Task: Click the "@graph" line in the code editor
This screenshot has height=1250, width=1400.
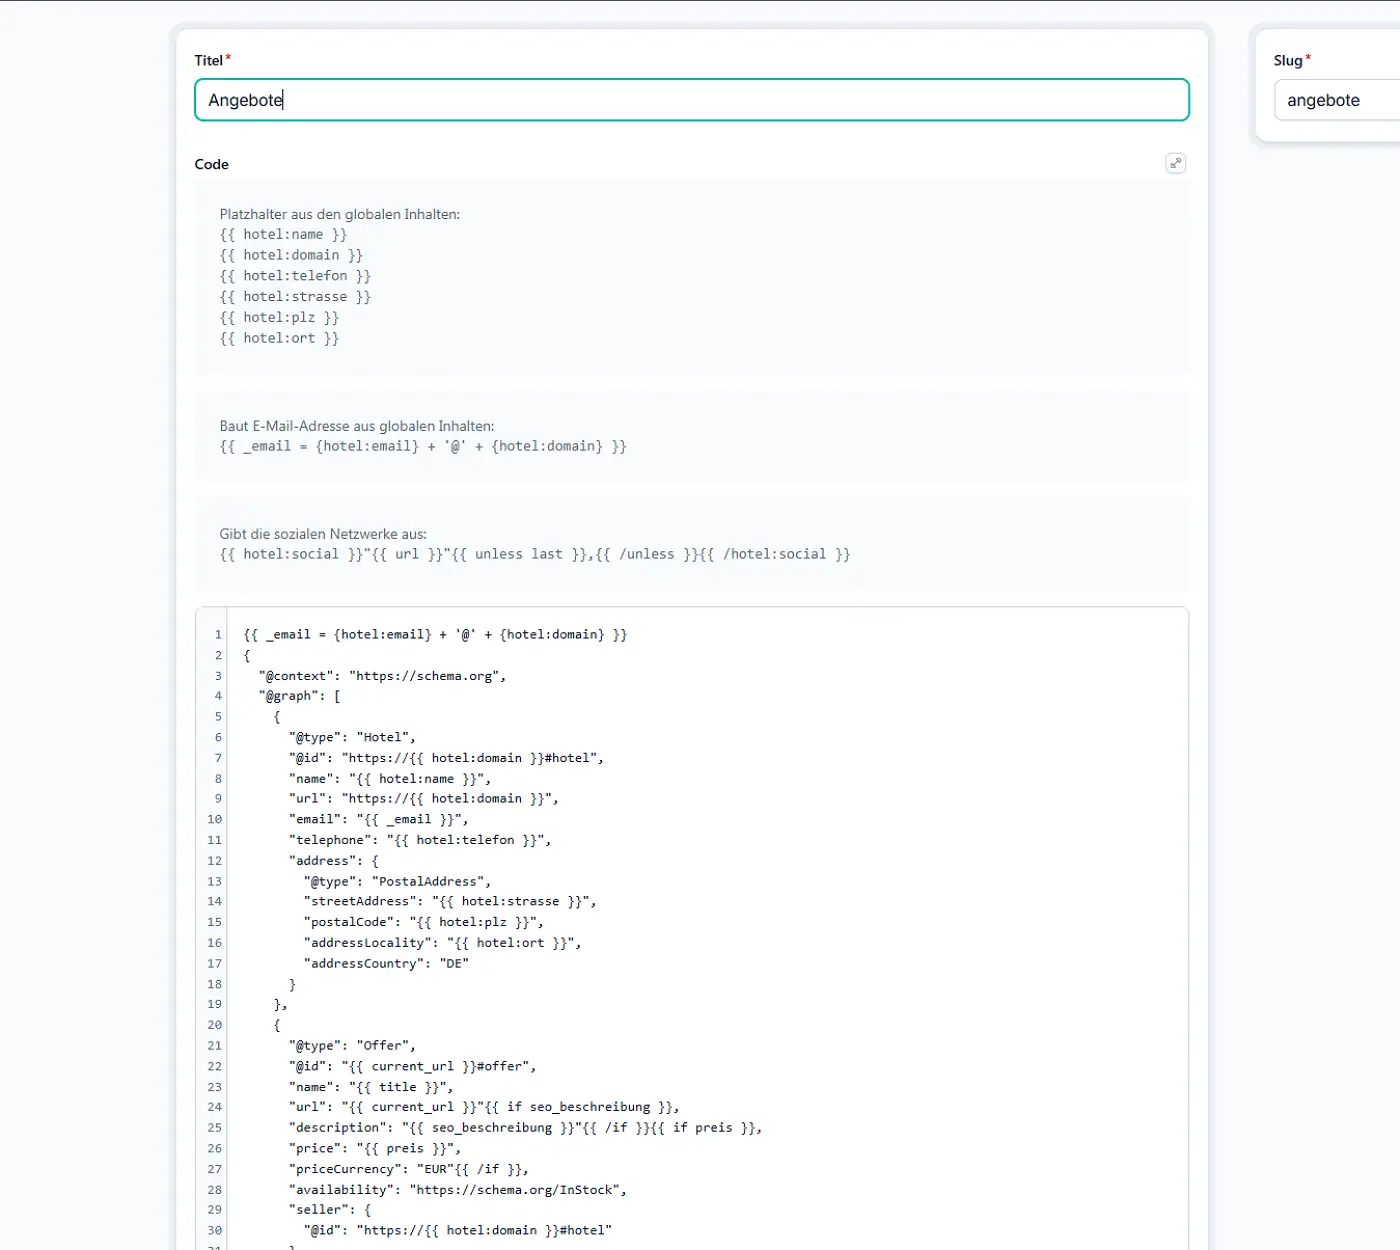Action: click(299, 696)
